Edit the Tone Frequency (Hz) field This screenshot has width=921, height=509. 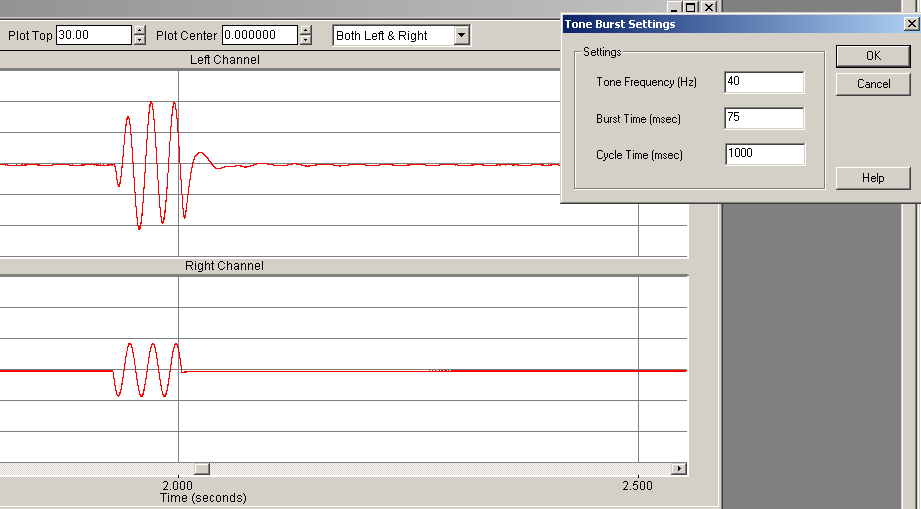764,82
